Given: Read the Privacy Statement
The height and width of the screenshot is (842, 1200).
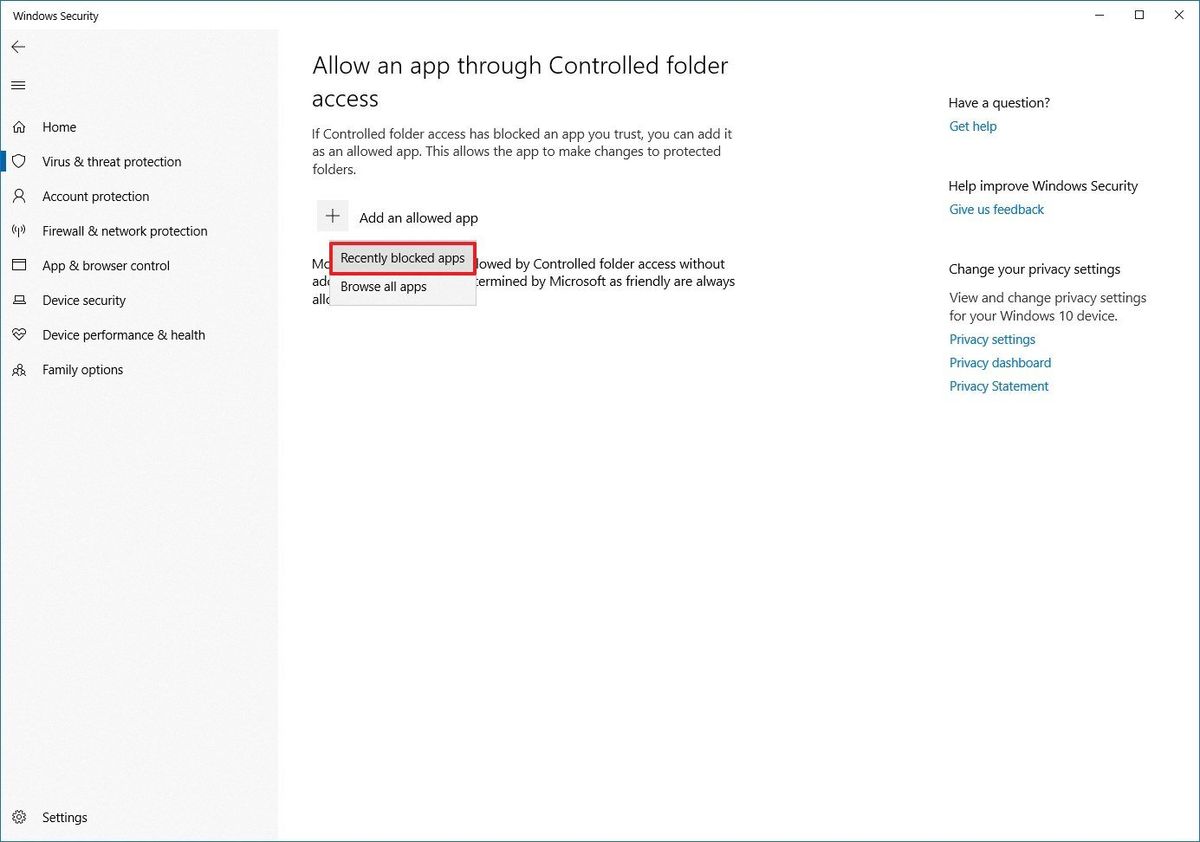Looking at the screenshot, I should 998,385.
